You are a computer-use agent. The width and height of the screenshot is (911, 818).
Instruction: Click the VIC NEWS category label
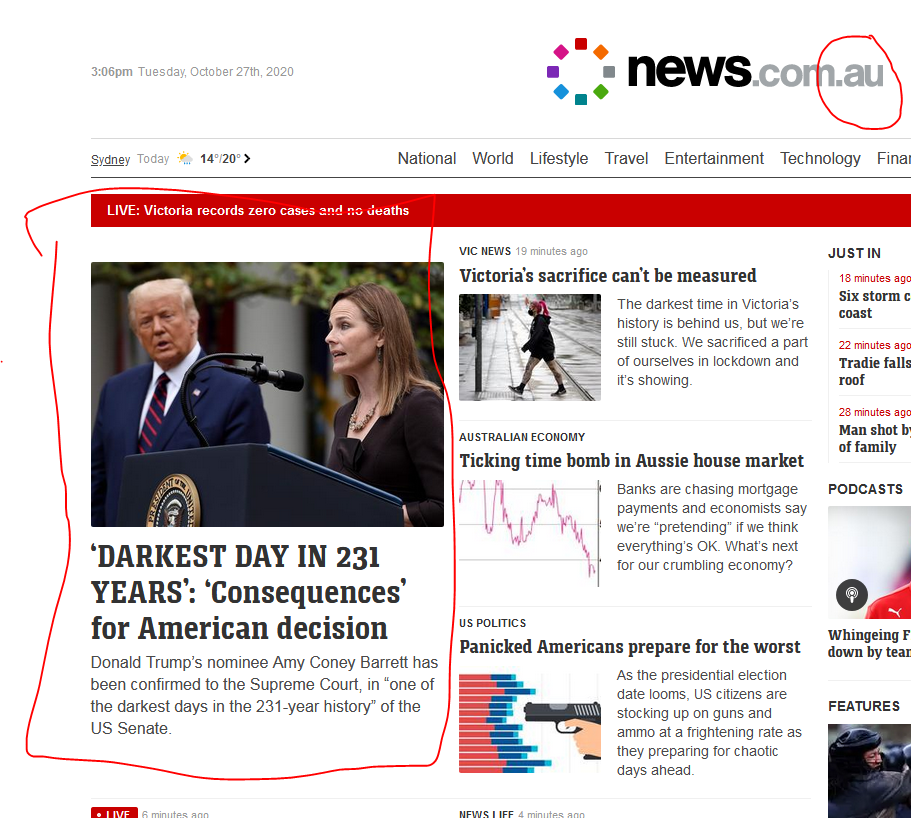[x=485, y=251]
